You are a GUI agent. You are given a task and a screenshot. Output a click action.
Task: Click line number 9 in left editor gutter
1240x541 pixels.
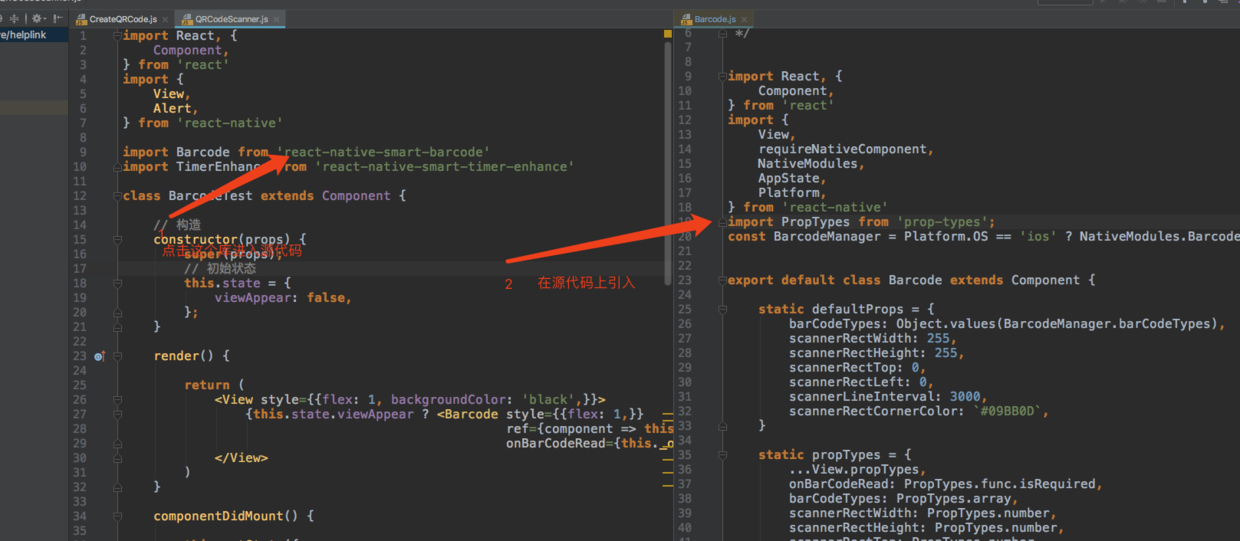[x=83, y=152]
